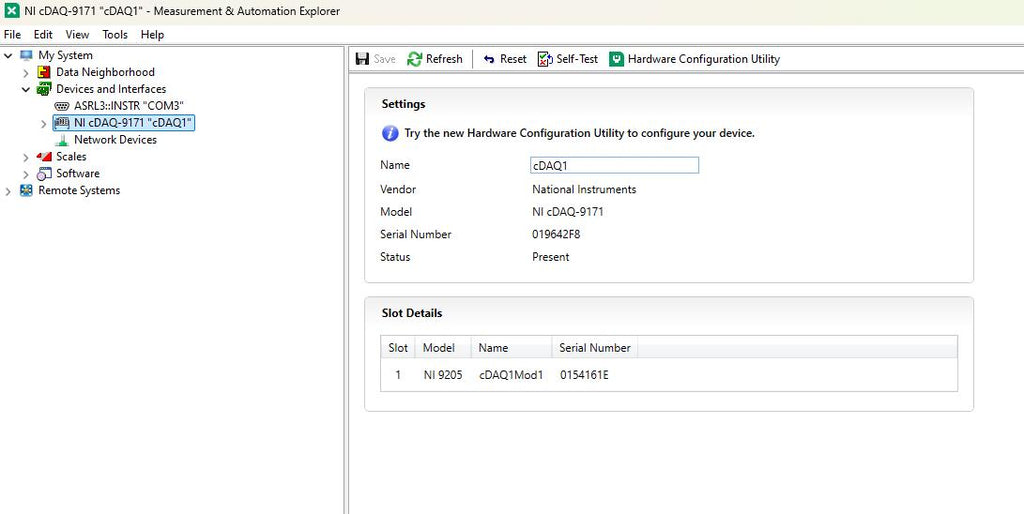Click the Software icon in tree

[44, 174]
